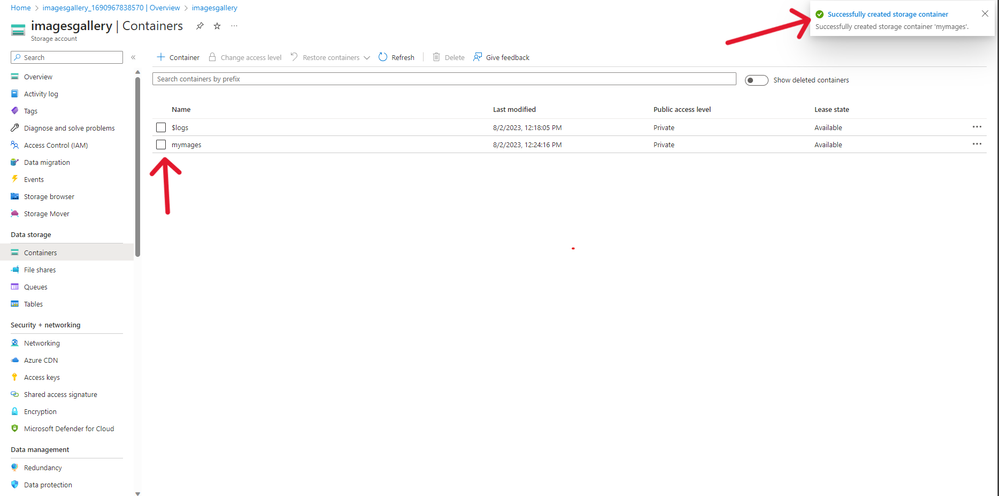This screenshot has width=999, height=496.
Task: Click Successfully created storage container notification title
Action: pos(888,14)
